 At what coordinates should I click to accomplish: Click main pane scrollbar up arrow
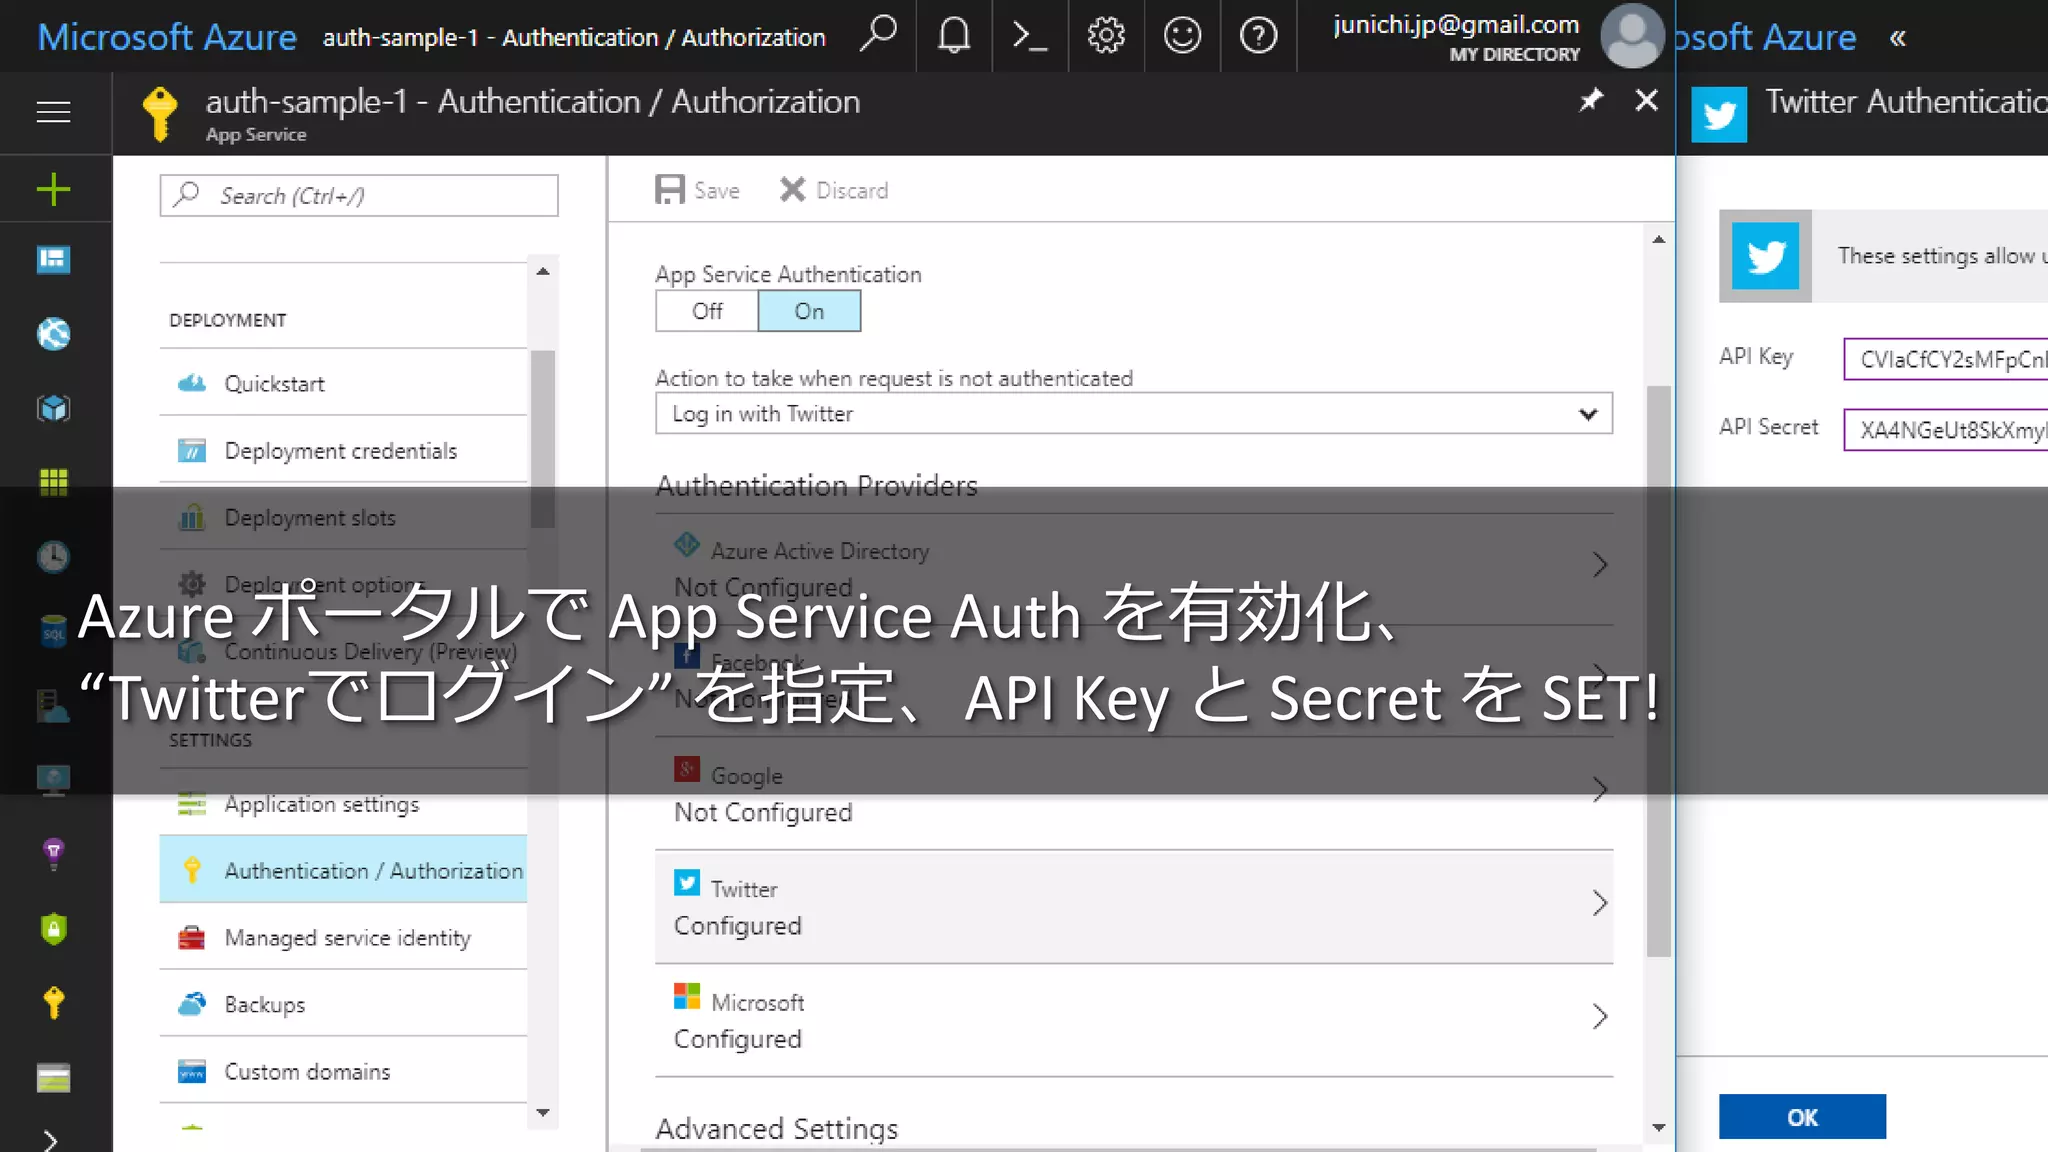1659,239
